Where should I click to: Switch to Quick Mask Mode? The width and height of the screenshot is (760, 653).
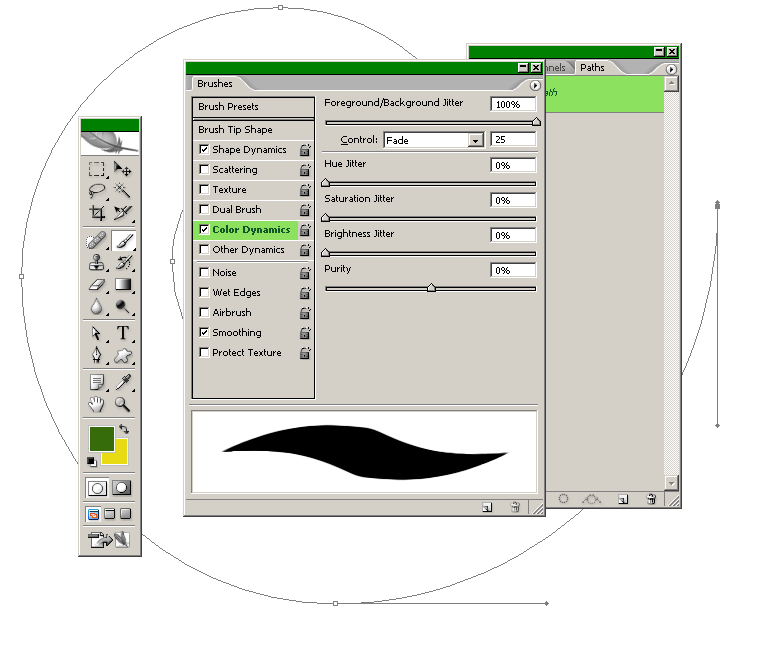pos(122,488)
